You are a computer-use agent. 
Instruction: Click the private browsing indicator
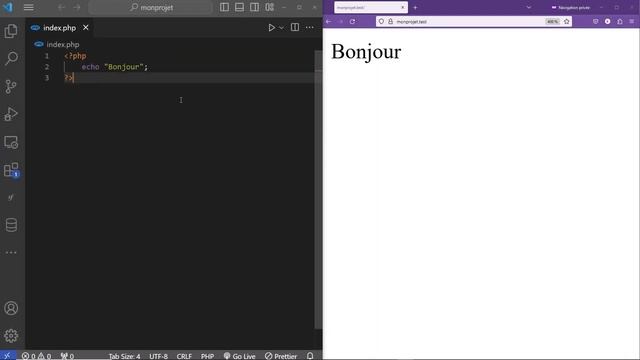click(571, 7)
